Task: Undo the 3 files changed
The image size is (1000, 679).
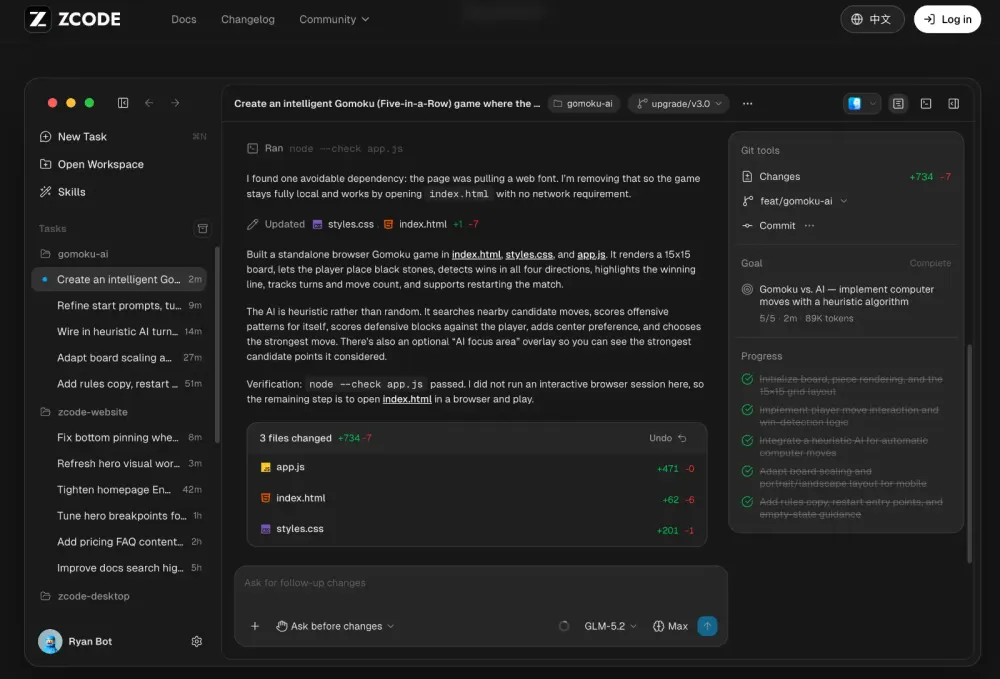Action: tap(668, 438)
